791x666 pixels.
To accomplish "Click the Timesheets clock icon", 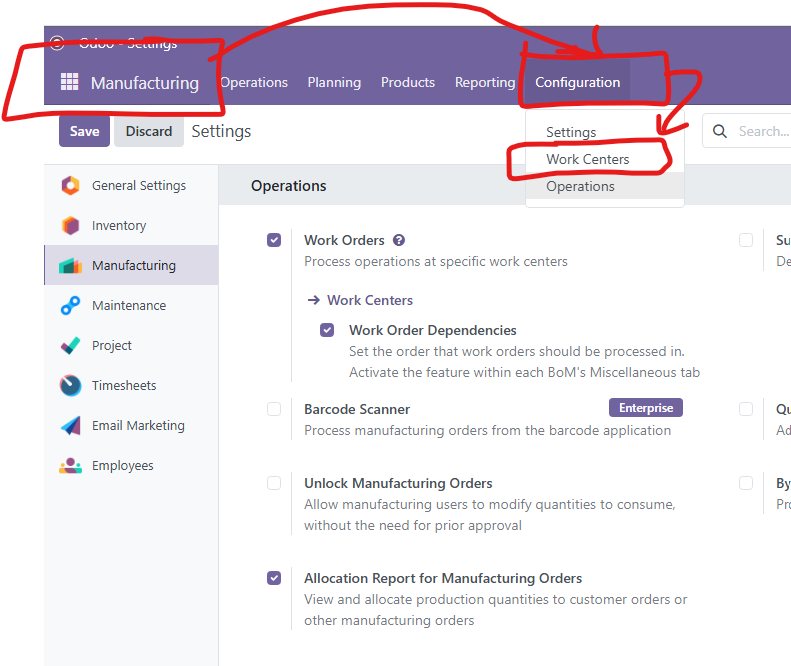I will click(70, 386).
